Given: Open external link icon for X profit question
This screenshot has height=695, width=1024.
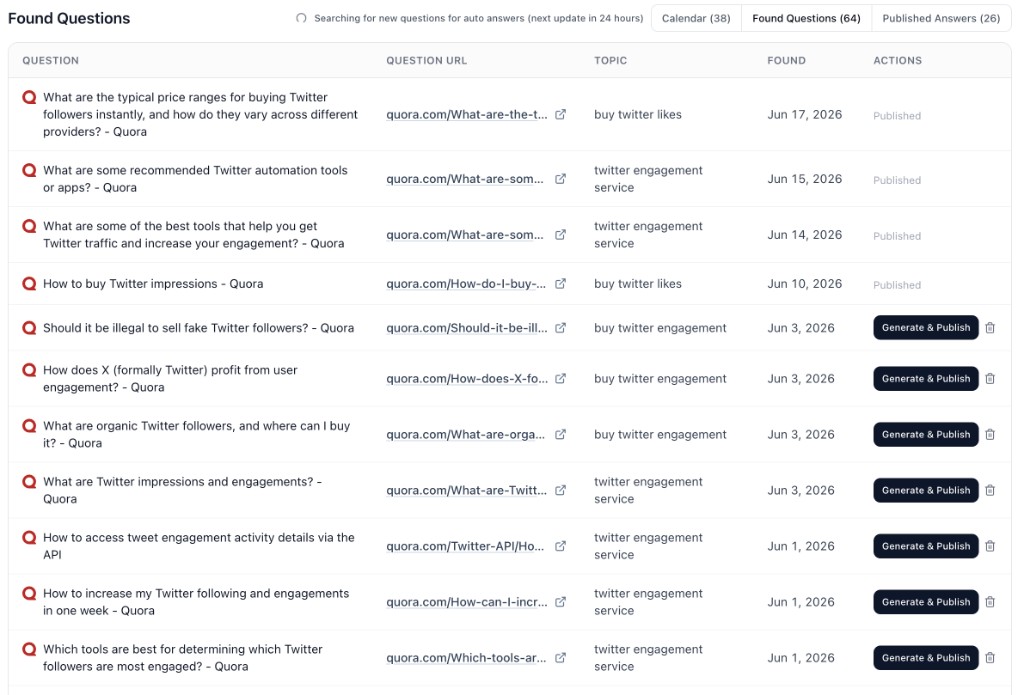Looking at the screenshot, I should pyautogui.click(x=560, y=379).
